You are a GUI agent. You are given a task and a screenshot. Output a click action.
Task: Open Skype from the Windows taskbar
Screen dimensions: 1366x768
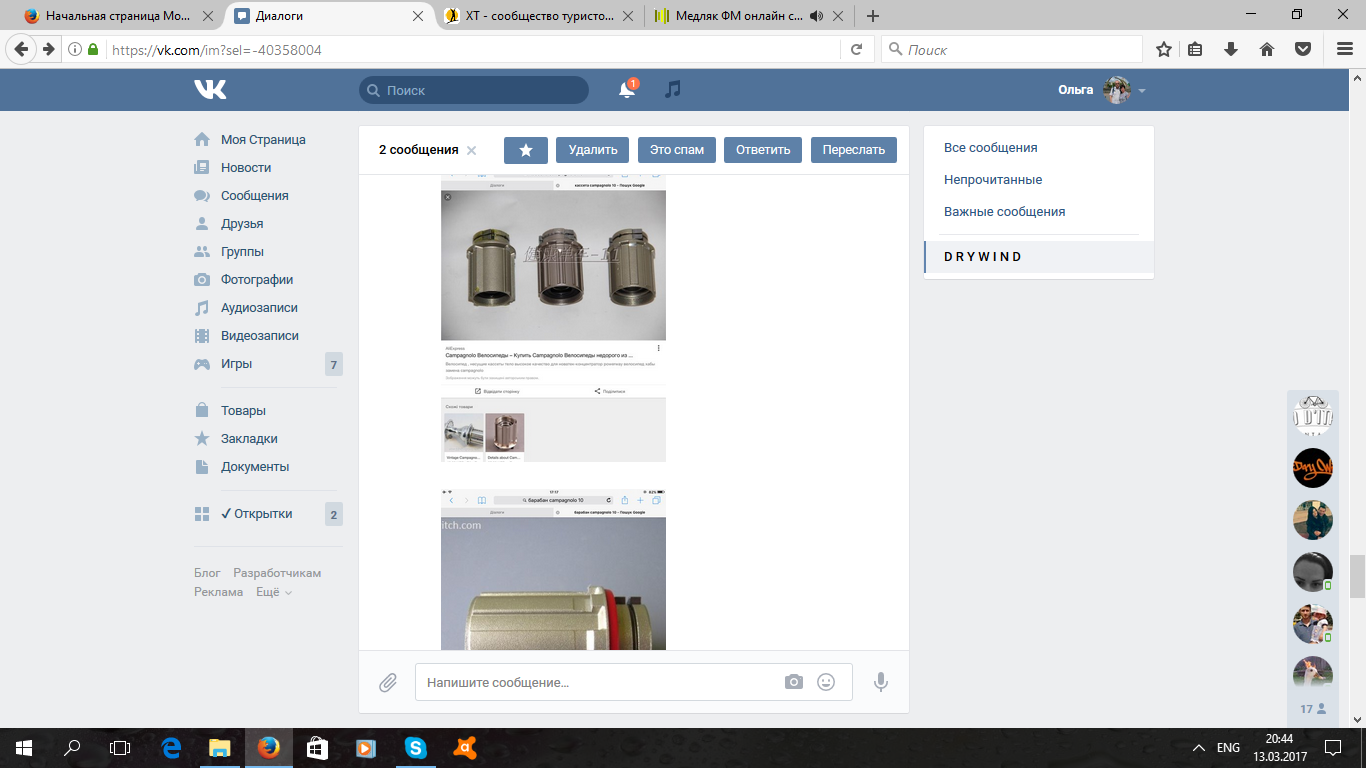click(415, 747)
